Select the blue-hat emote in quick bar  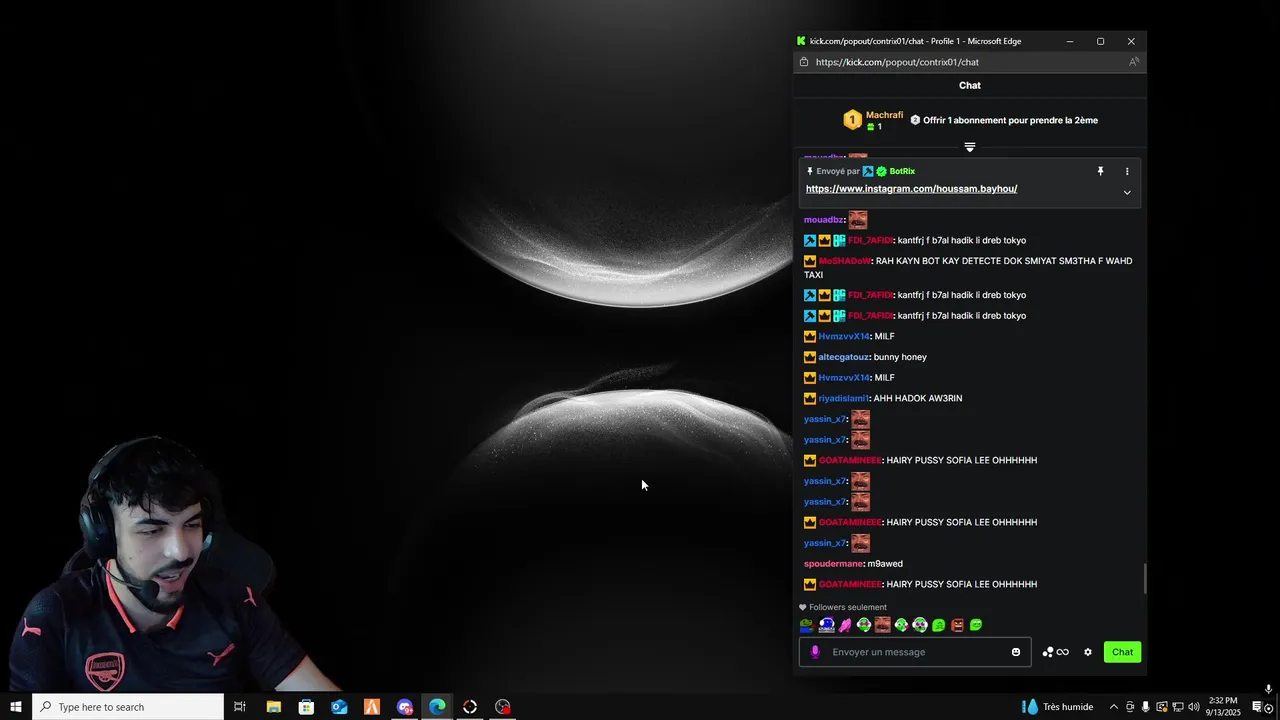click(x=826, y=625)
